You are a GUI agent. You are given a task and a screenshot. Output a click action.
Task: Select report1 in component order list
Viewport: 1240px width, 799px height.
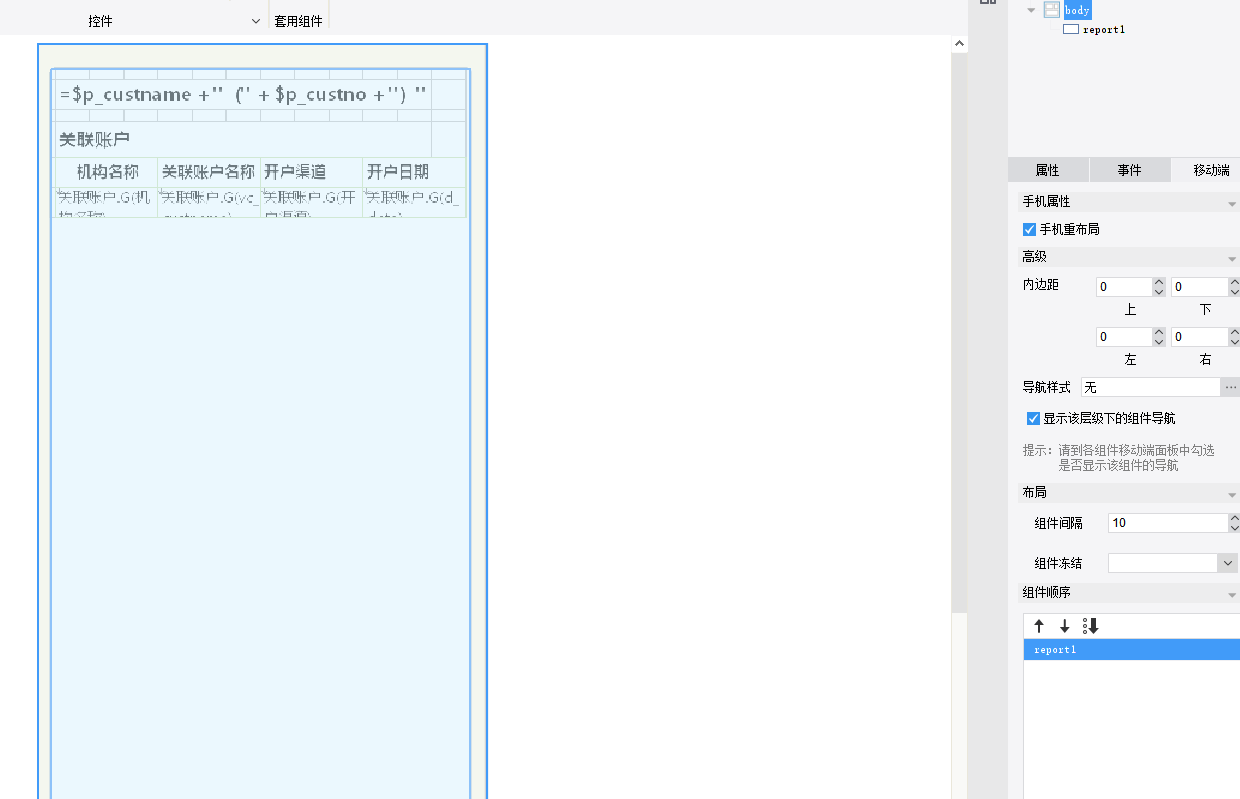tap(1131, 650)
